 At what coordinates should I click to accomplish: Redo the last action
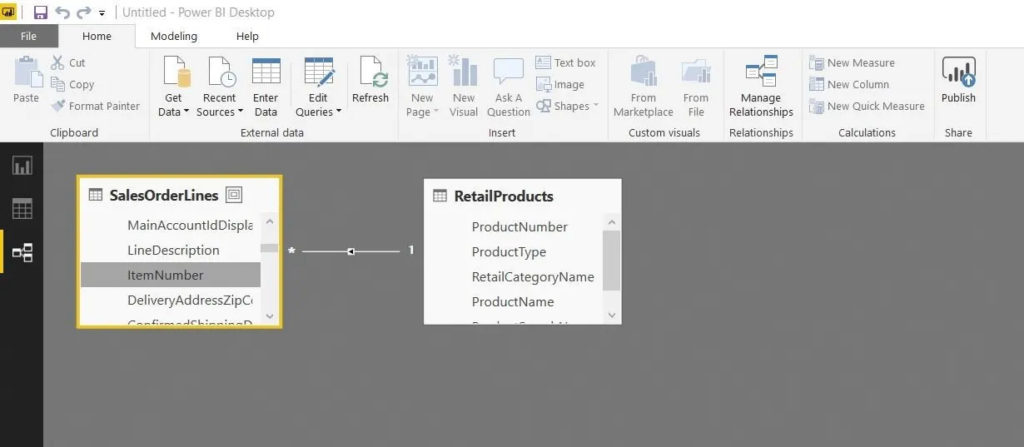84,12
